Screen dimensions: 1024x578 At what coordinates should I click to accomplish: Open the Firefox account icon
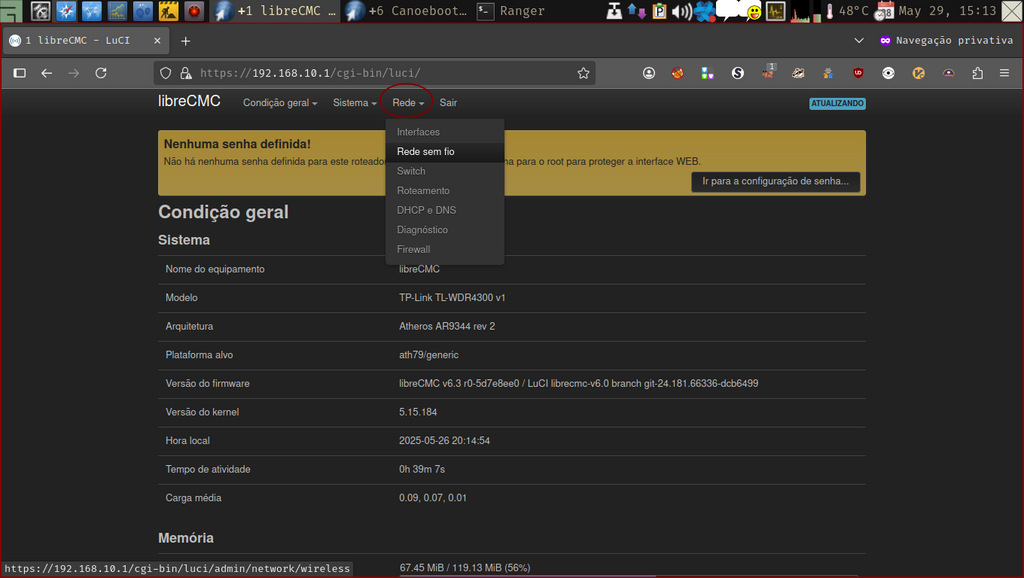648,72
